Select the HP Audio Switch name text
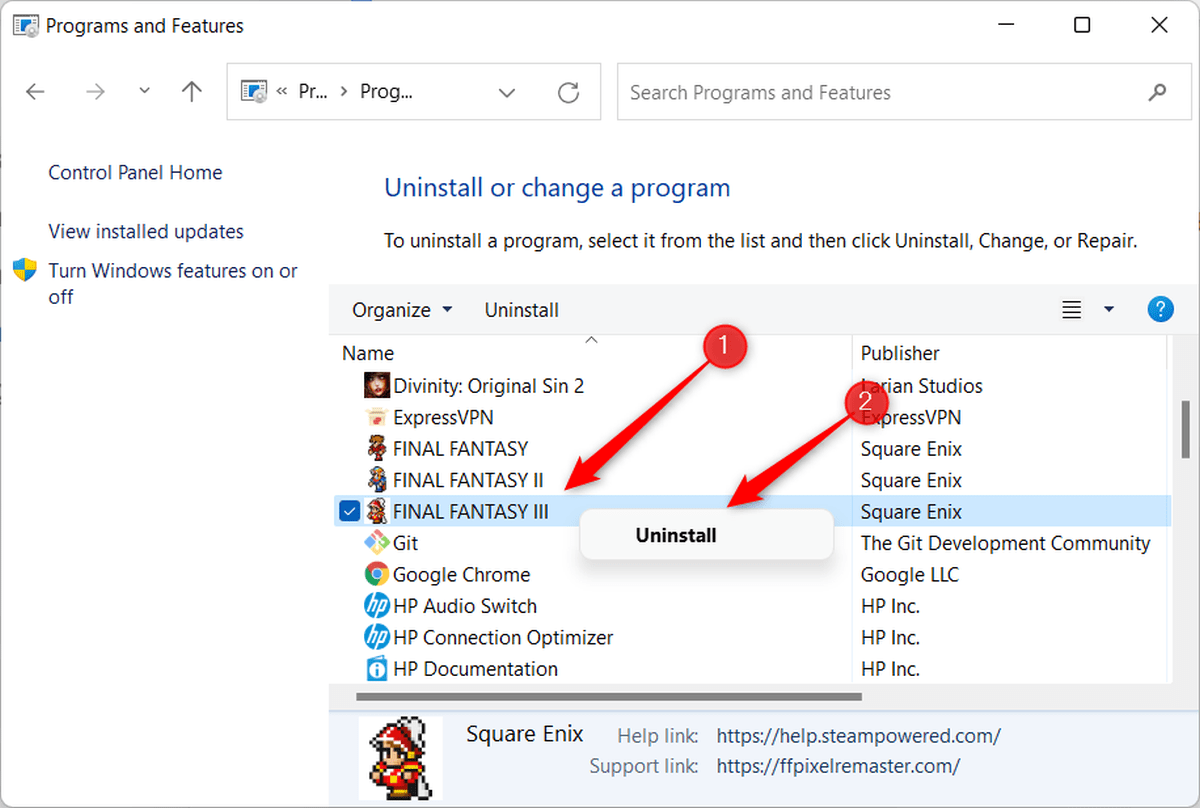 [465, 606]
